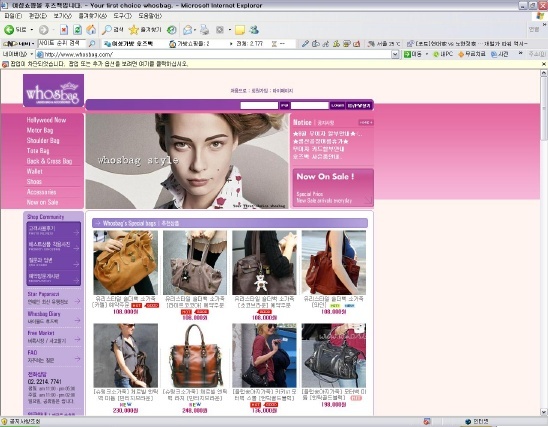
Task: Open the 도구(T) menu
Action: pyautogui.click(x=123, y=16)
